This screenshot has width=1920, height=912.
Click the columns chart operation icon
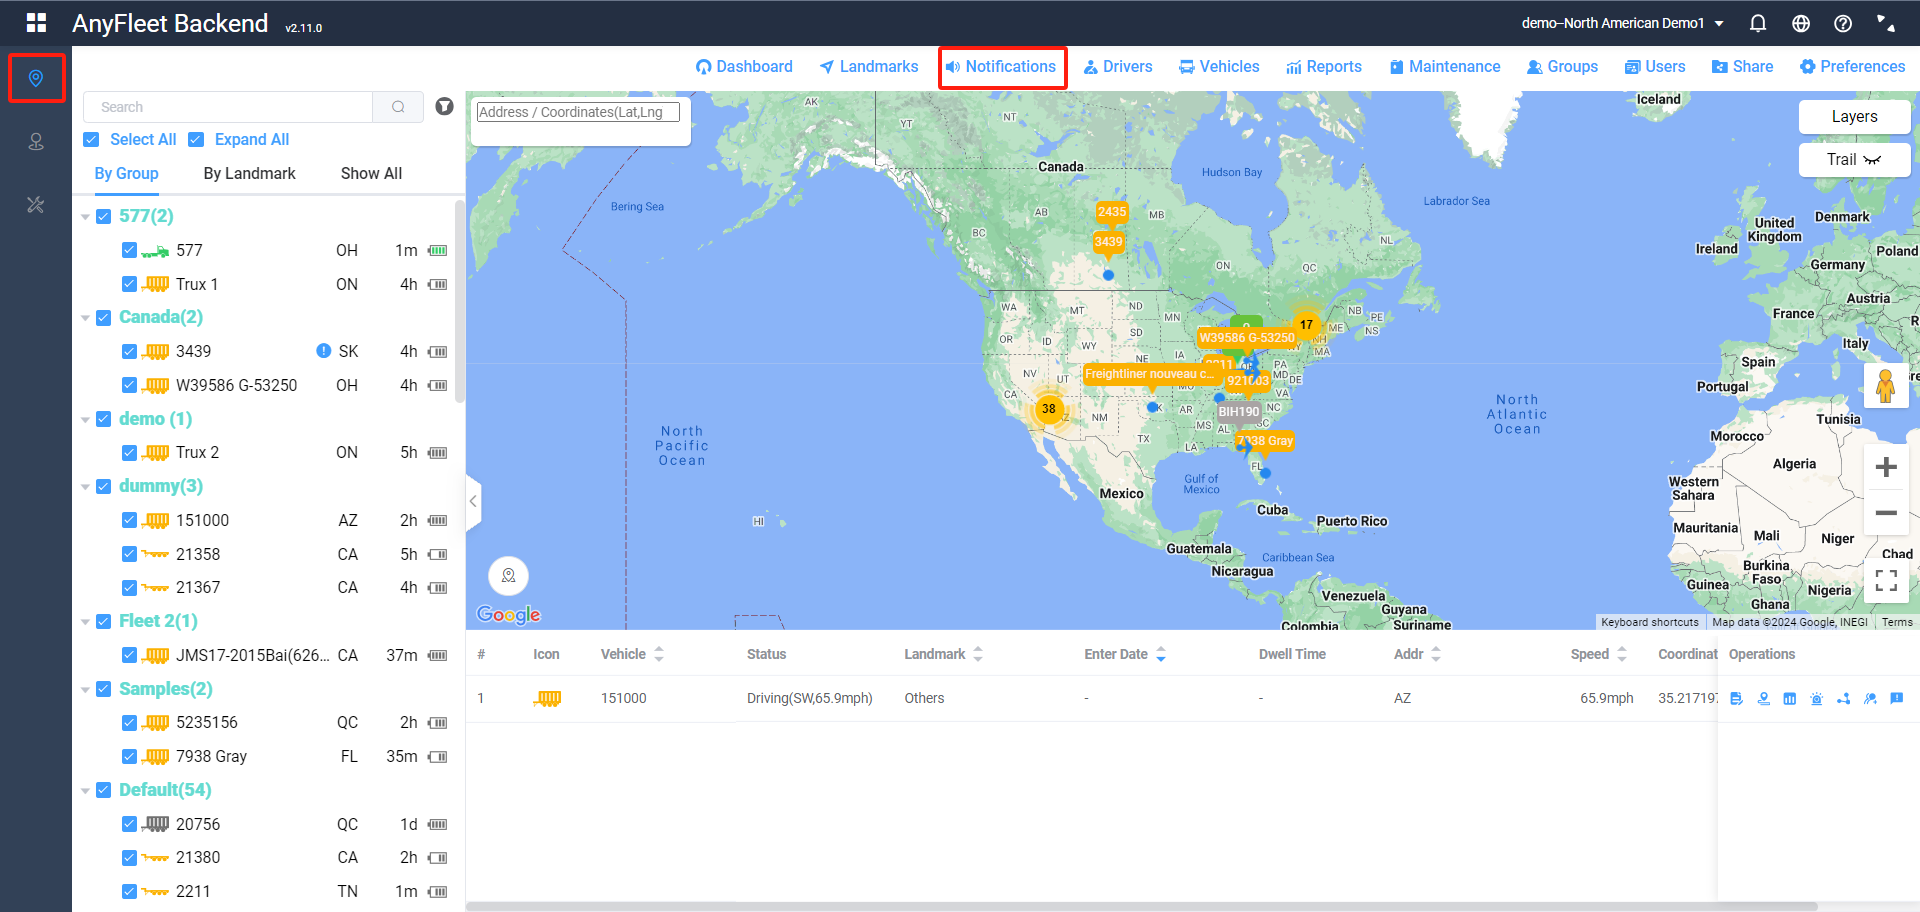click(x=1790, y=698)
